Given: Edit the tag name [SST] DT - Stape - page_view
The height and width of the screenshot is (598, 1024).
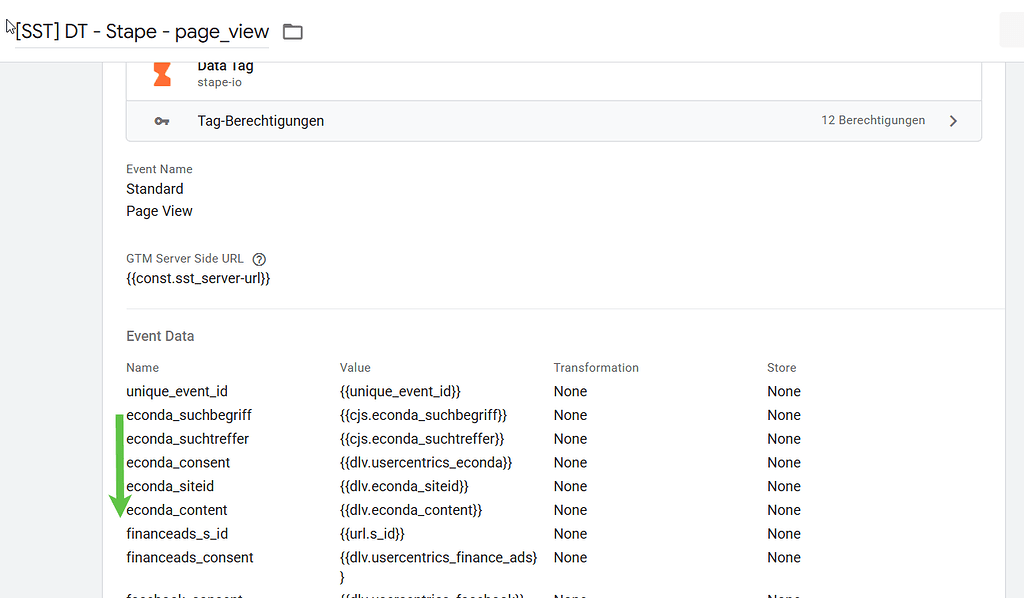Looking at the screenshot, I should coord(141,31).
